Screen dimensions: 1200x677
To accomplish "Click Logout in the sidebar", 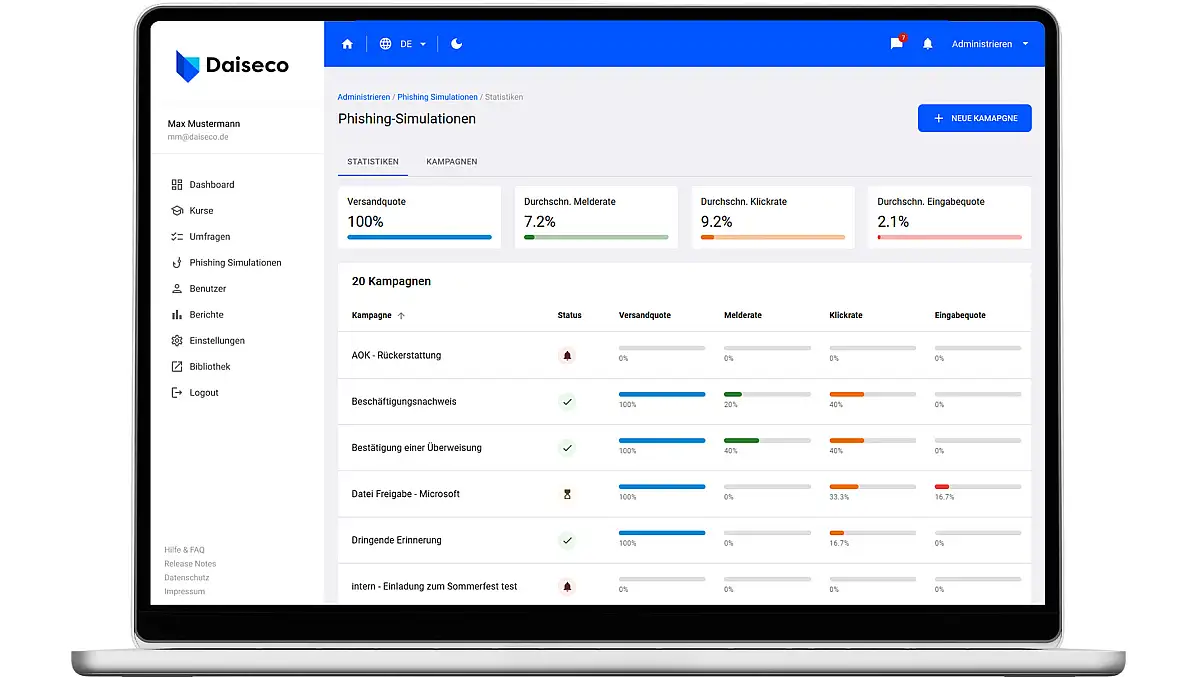I will click(x=203, y=393).
